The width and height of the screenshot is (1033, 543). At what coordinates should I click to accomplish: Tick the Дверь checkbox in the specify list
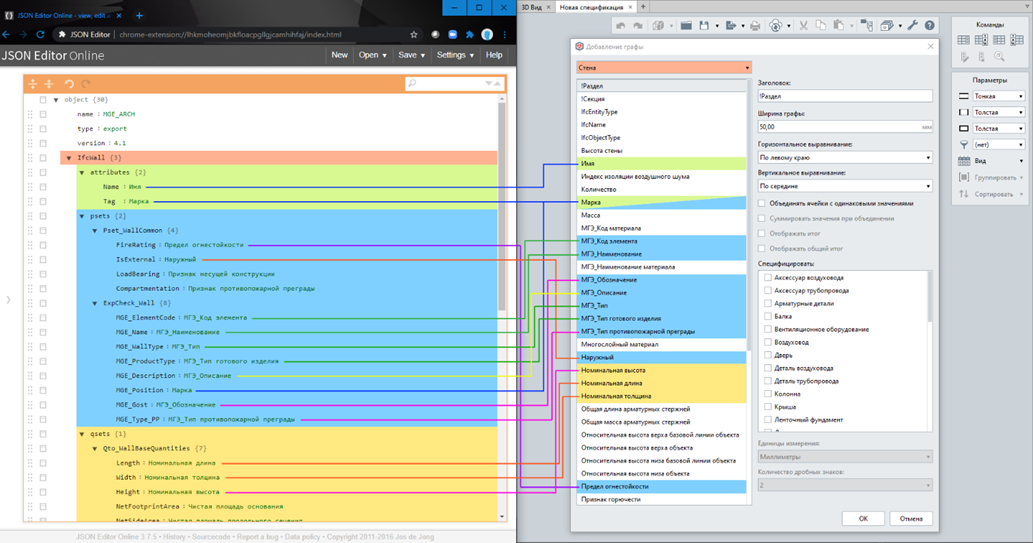point(768,355)
